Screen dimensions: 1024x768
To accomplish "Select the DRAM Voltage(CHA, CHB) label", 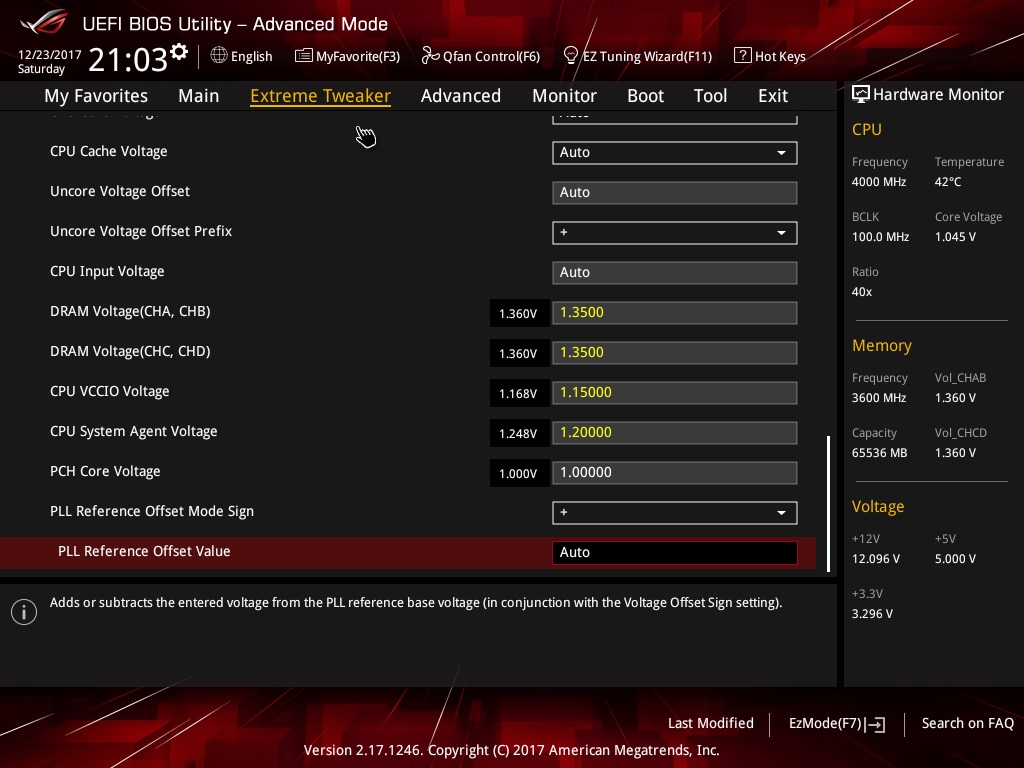I will click(130, 312).
